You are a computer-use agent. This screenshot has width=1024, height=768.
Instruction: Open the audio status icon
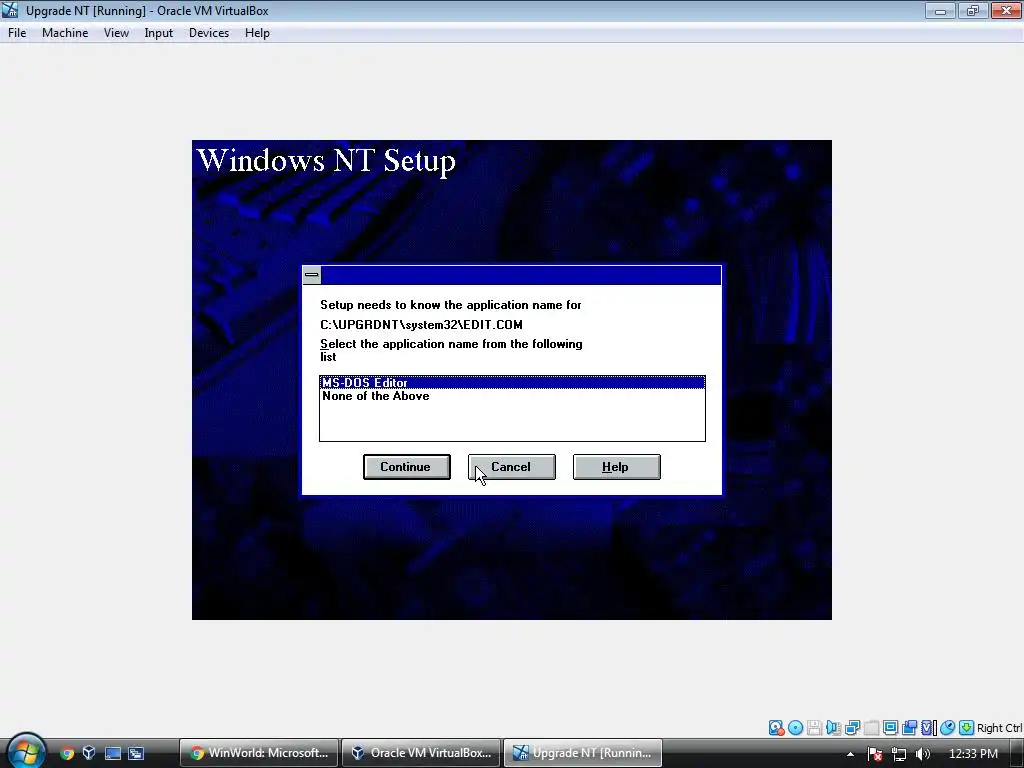click(833, 728)
